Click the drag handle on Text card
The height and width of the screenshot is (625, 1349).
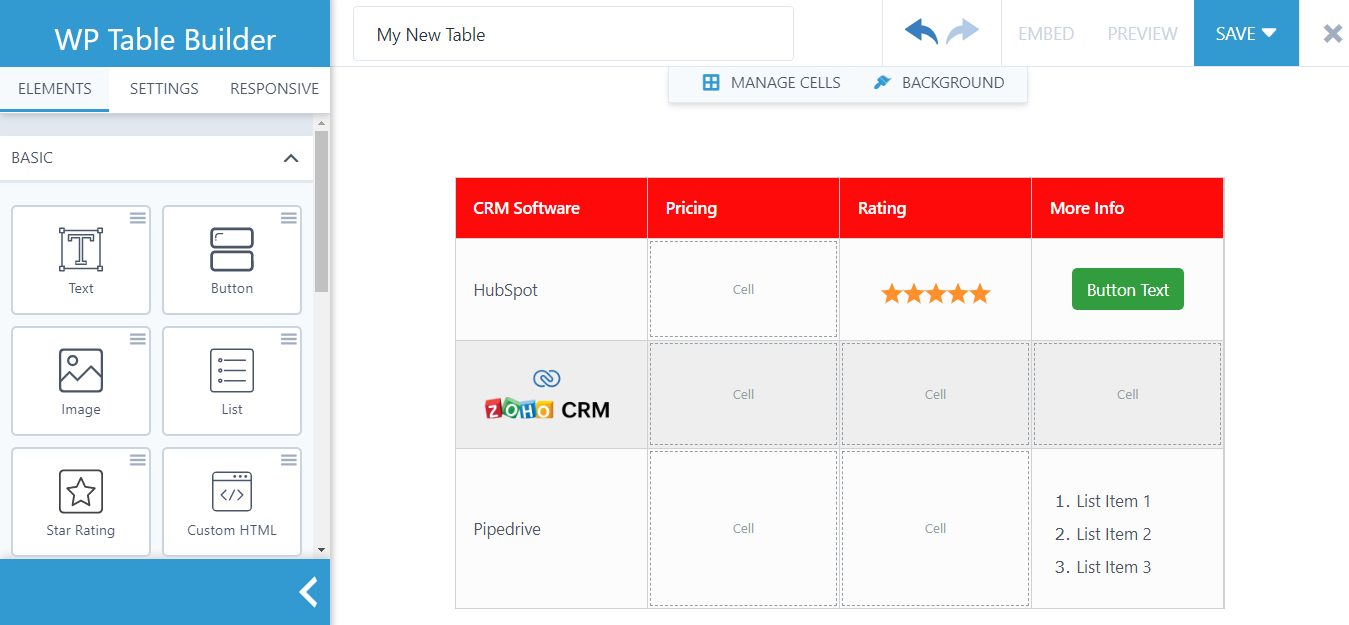point(138,218)
